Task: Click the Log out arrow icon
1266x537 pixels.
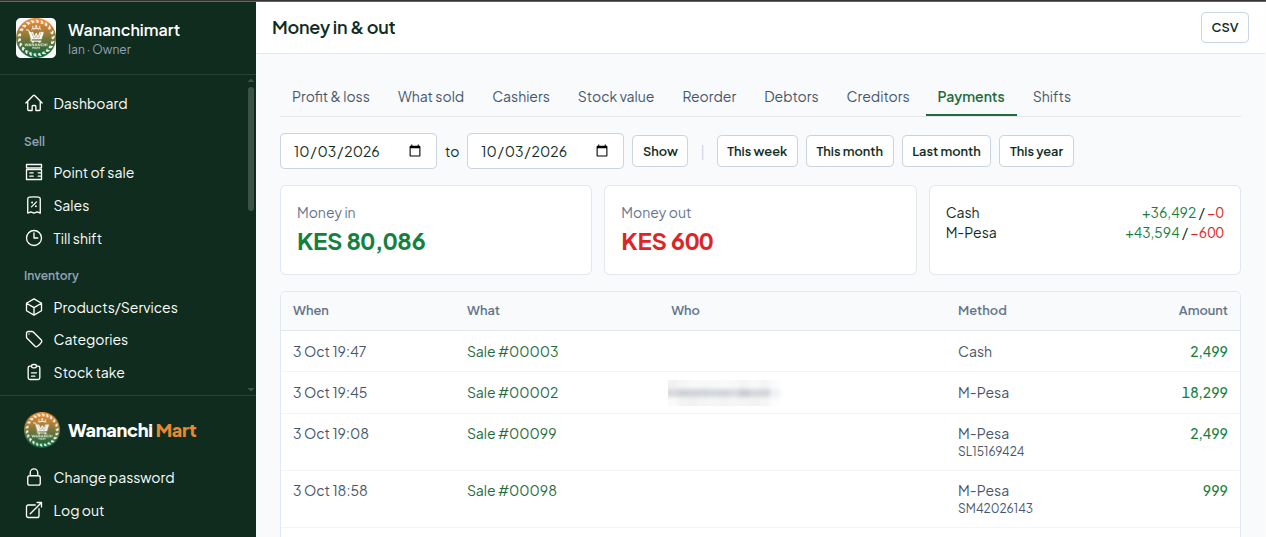Action: (34, 511)
